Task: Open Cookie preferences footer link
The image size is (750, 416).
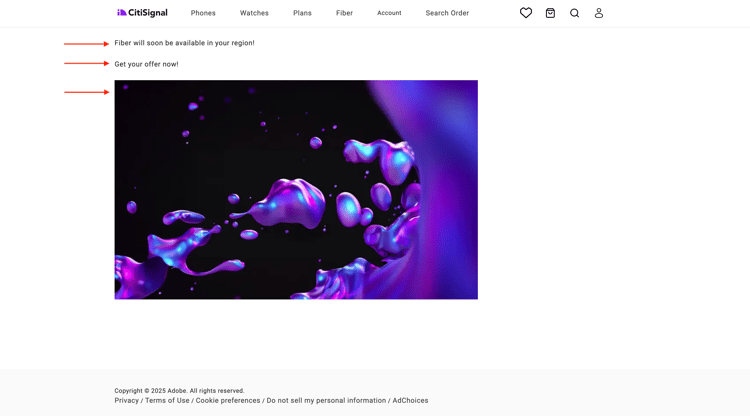Action: click(228, 401)
